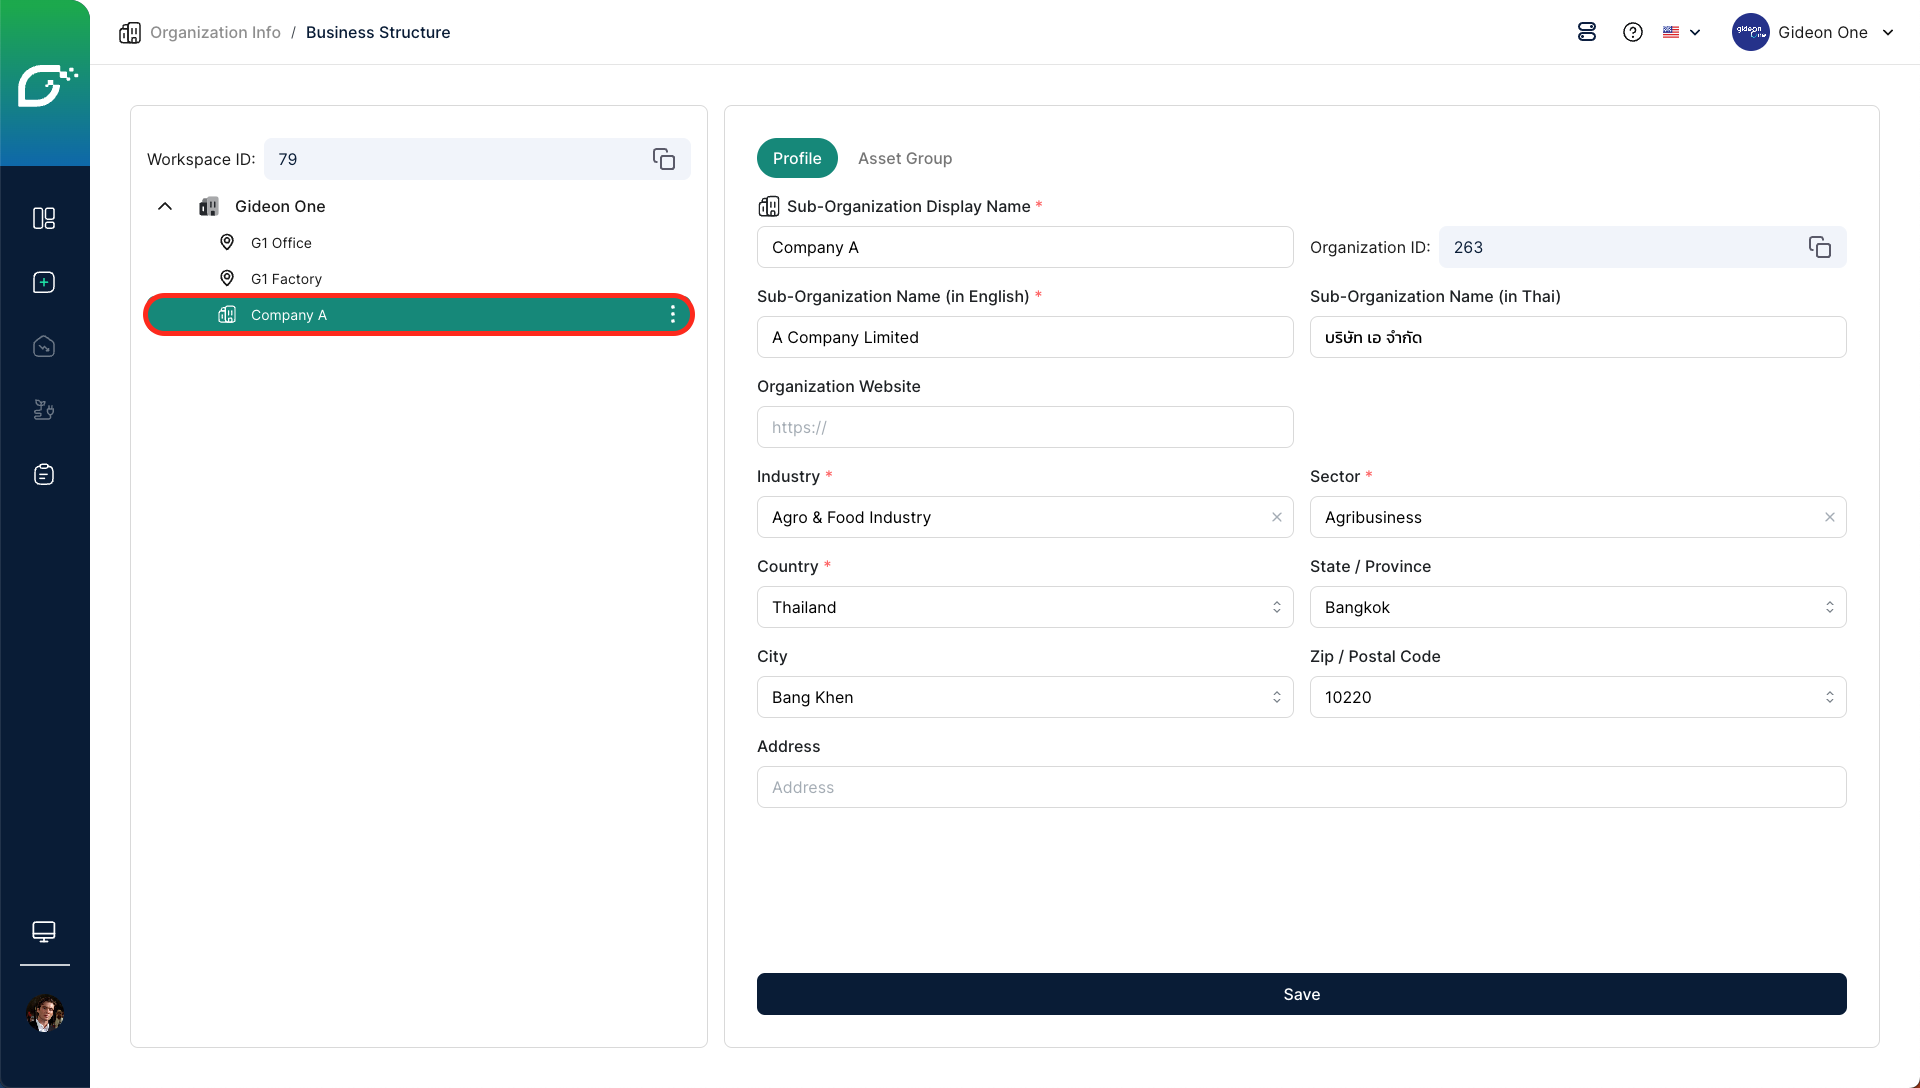Open the clipboard report sidebar icon
The width and height of the screenshot is (1920, 1088).
point(44,474)
